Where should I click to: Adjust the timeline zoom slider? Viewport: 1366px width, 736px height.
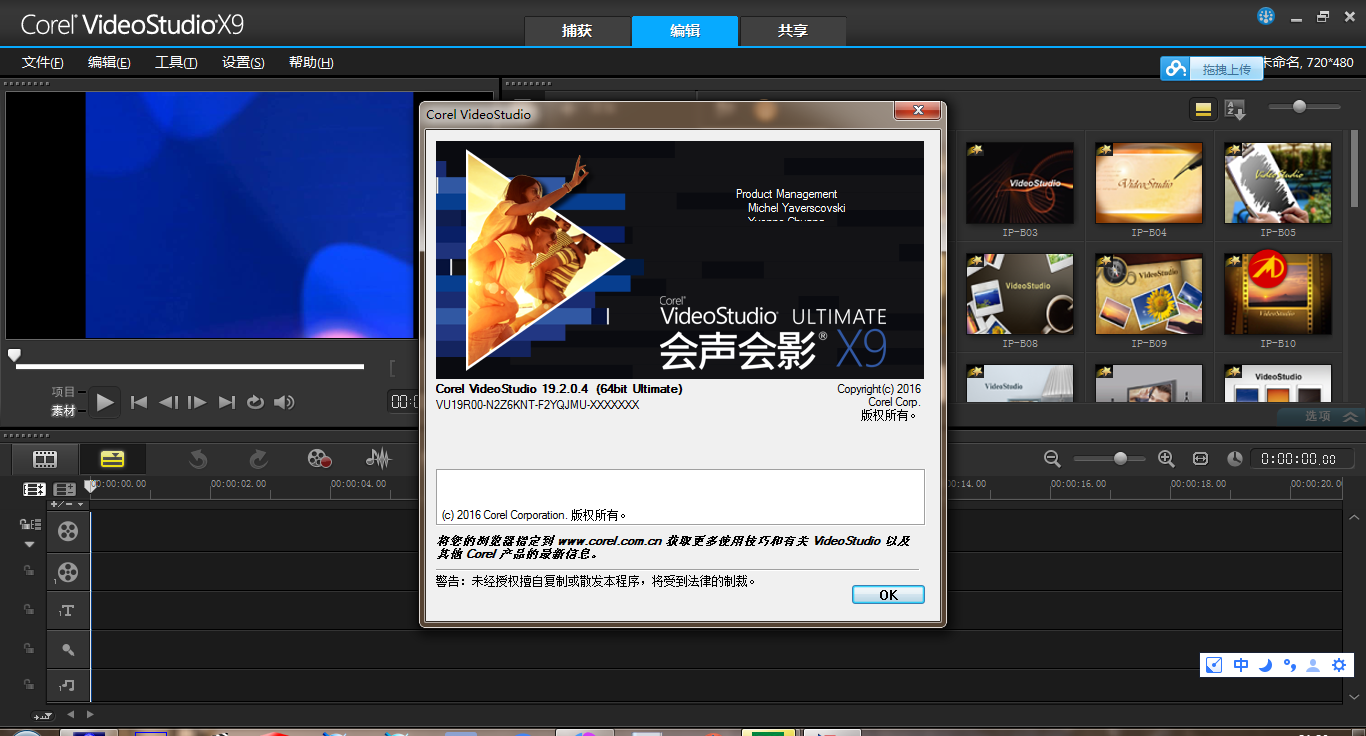tap(1110, 459)
